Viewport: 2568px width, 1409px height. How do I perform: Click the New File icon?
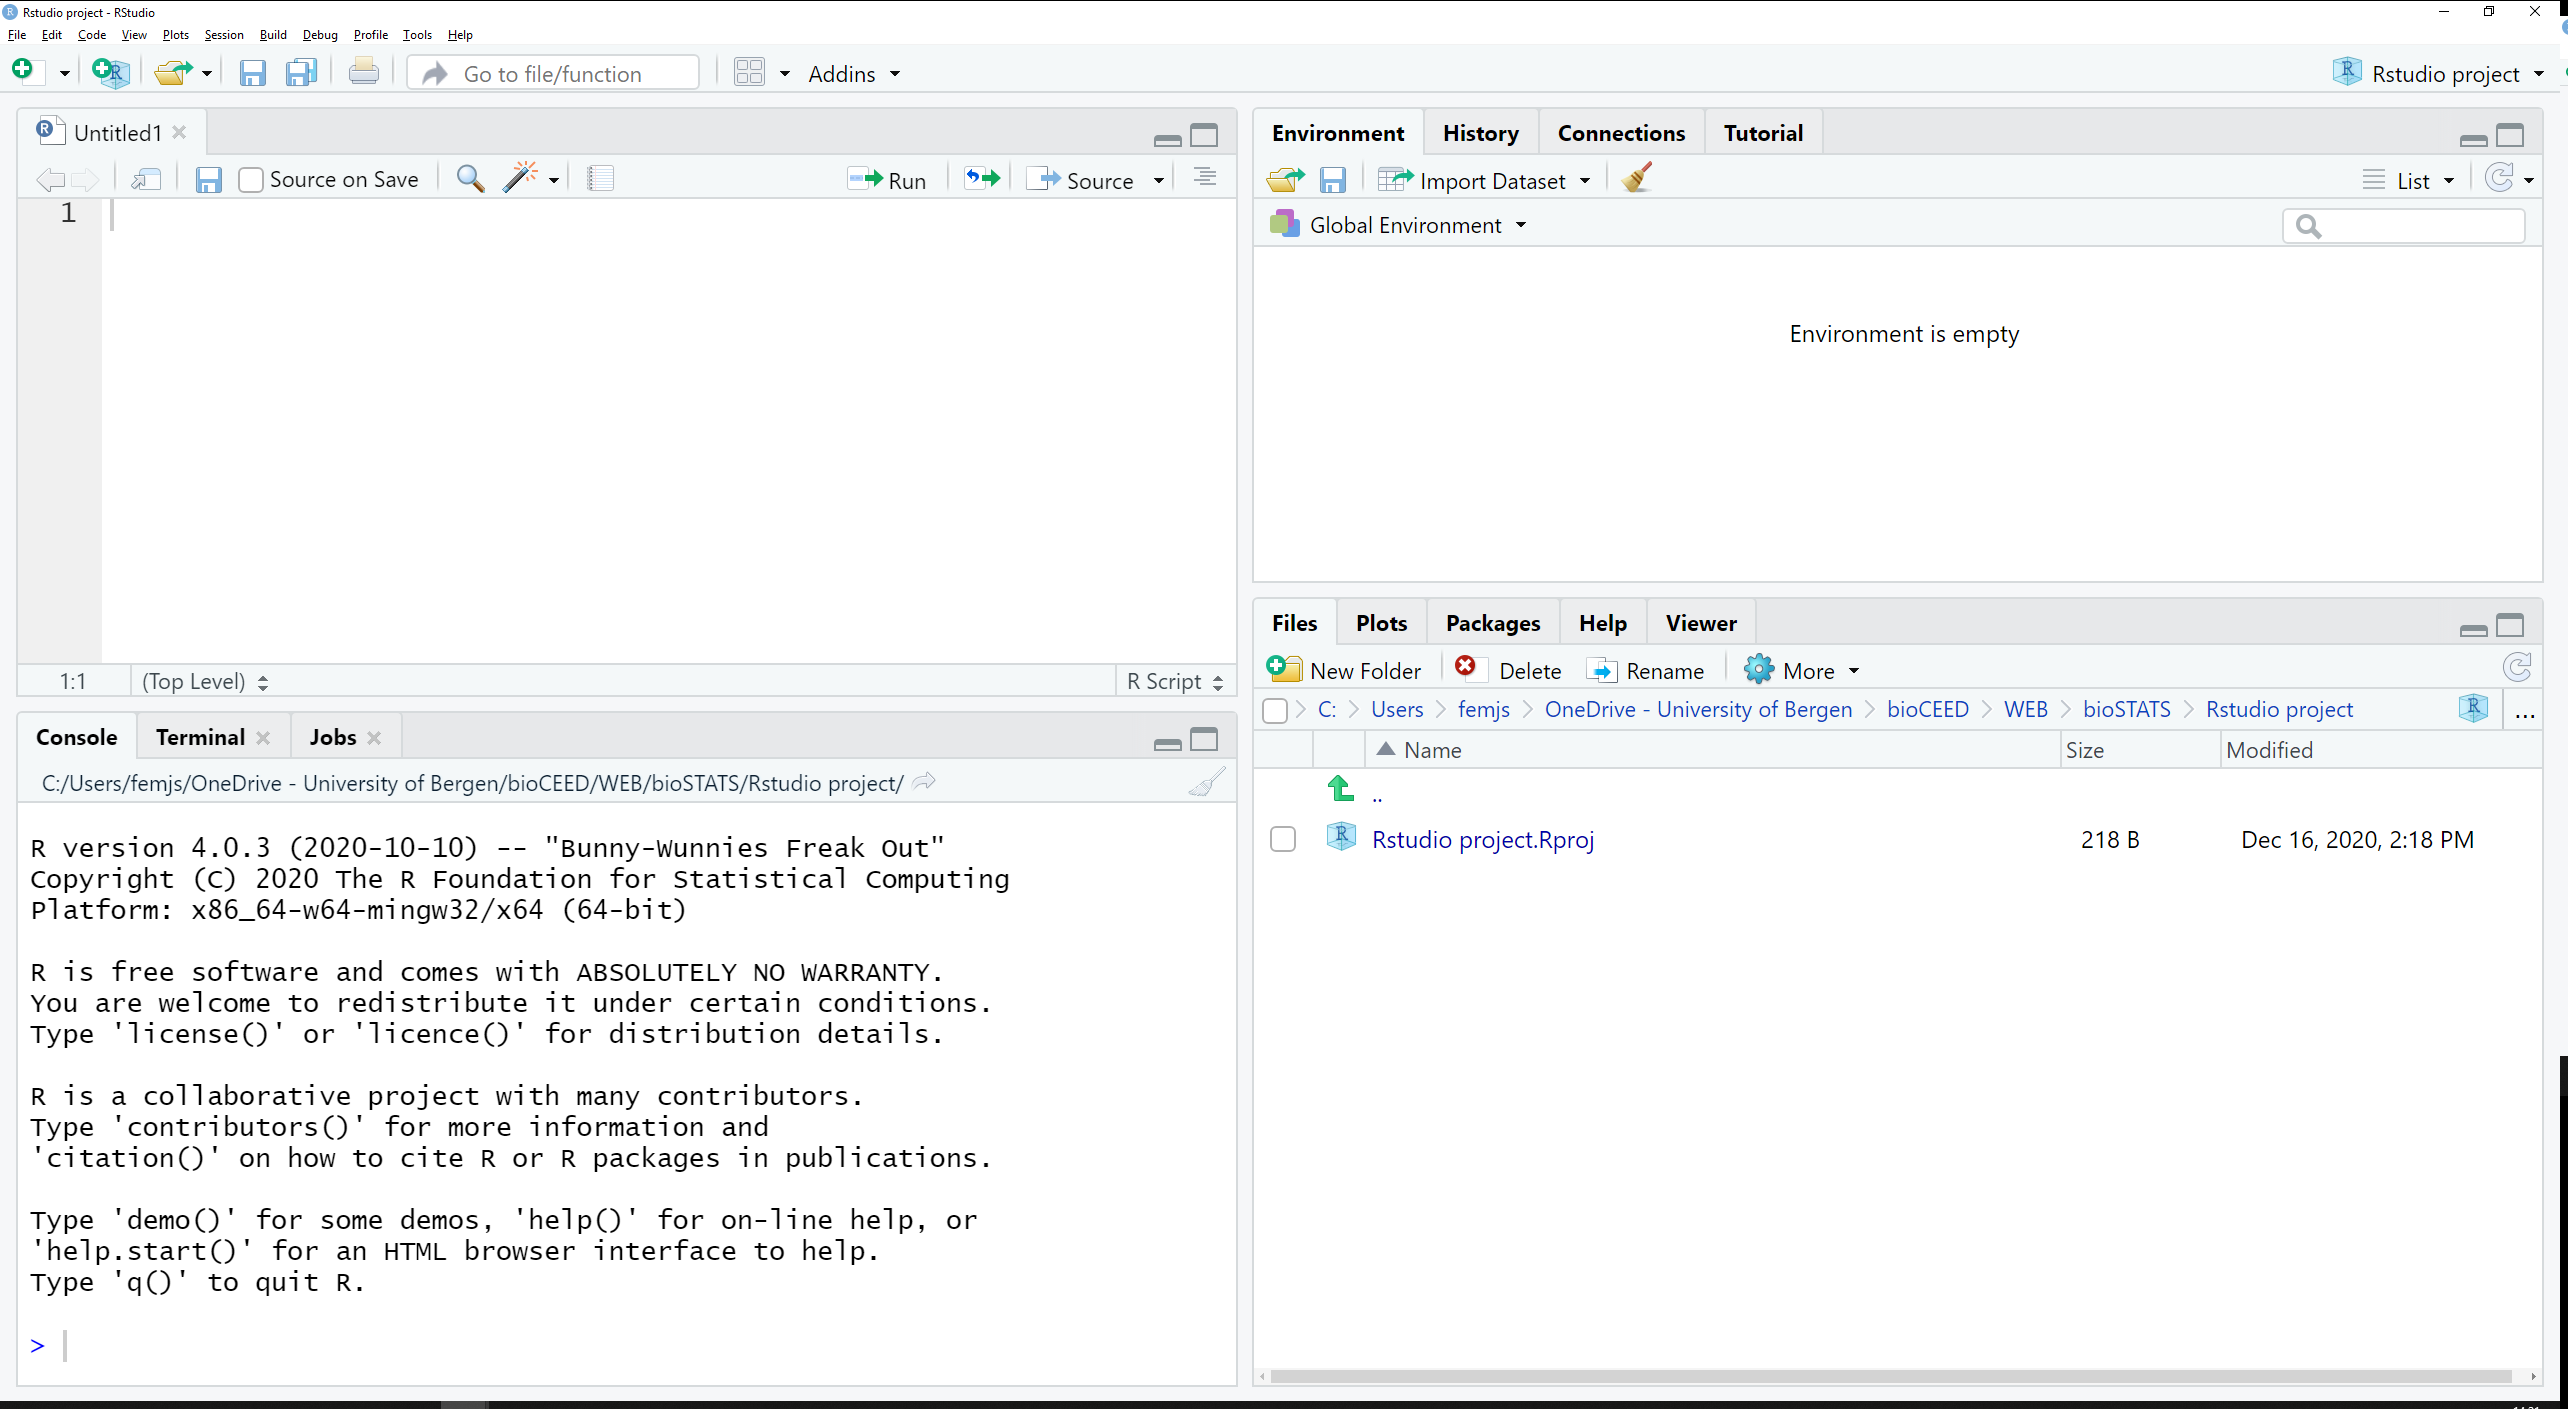click(24, 73)
